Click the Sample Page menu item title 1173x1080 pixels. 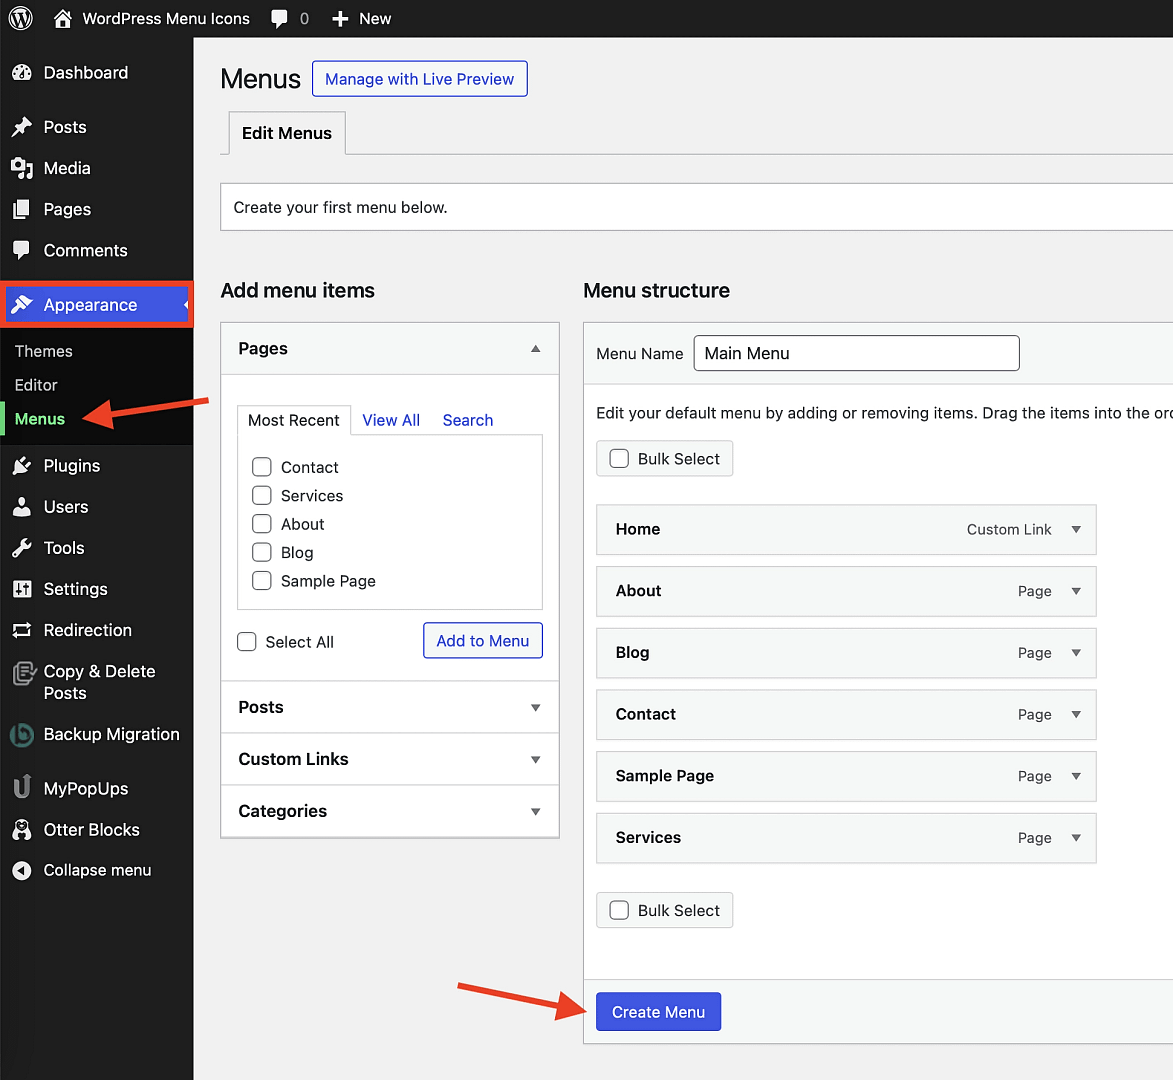[x=665, y=776]
